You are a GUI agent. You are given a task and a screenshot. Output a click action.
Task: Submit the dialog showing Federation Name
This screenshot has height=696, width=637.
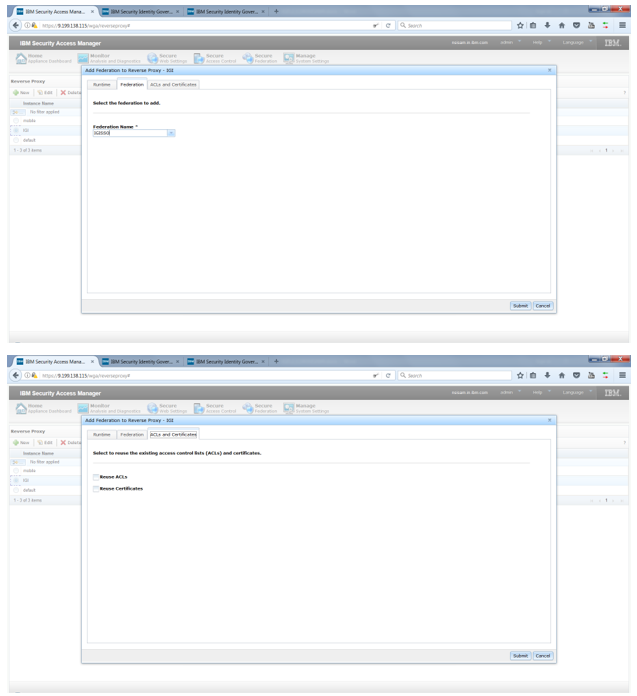520,306
